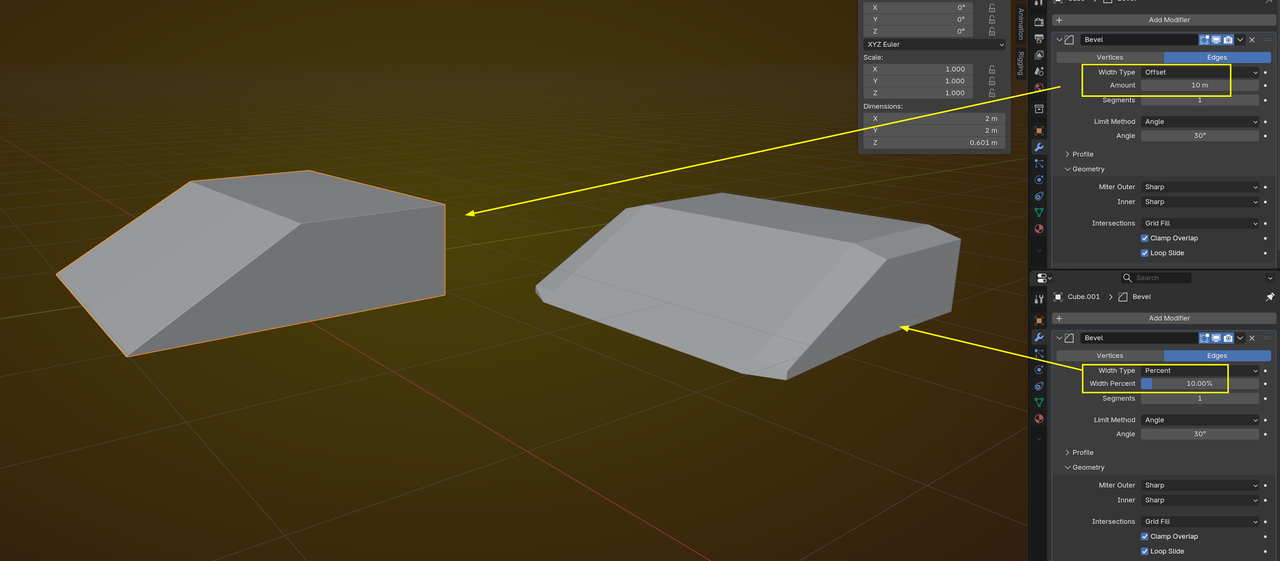
Task: Toggle edit mode display on Offset bevel modifier
Action: coord(1205,40)
